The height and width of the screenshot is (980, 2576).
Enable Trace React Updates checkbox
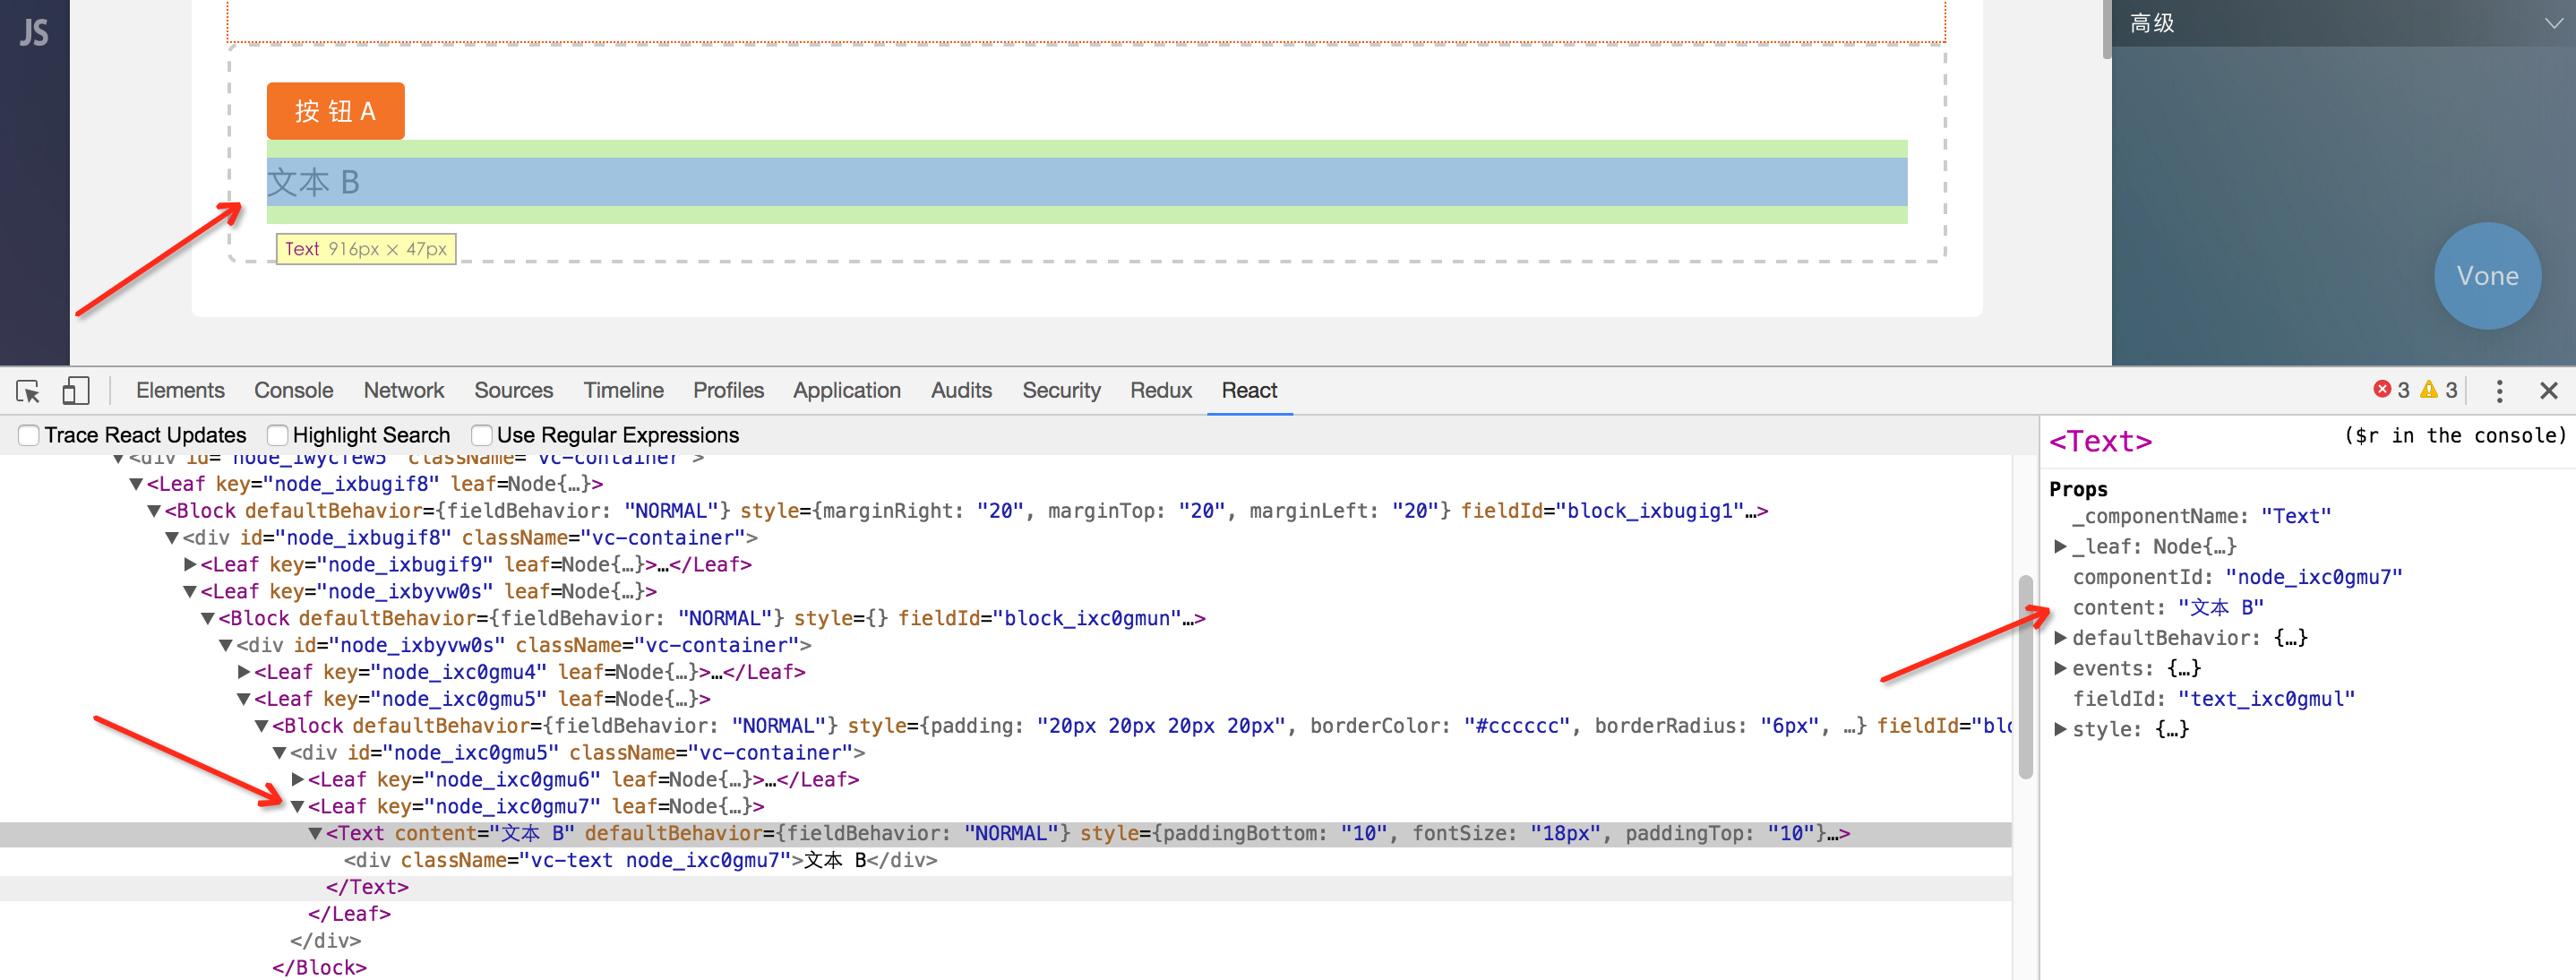click(29, 435)
